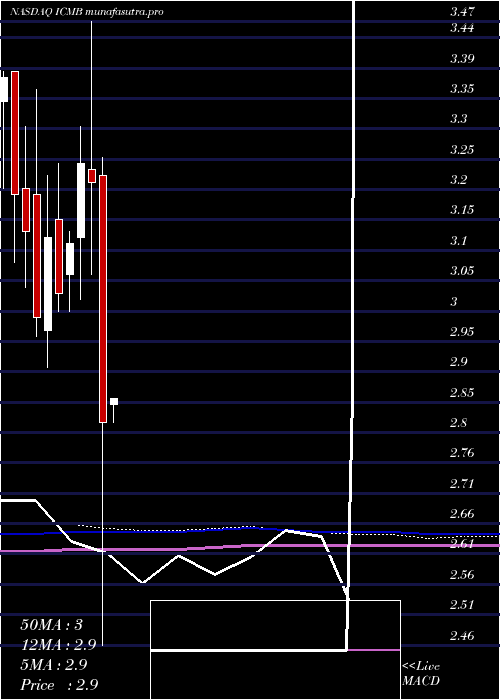The height and width of the screenshot is (700, 500).
Task: Click the 2.61 price axis label
Action: pyautogui.click(x=462, y=544)
